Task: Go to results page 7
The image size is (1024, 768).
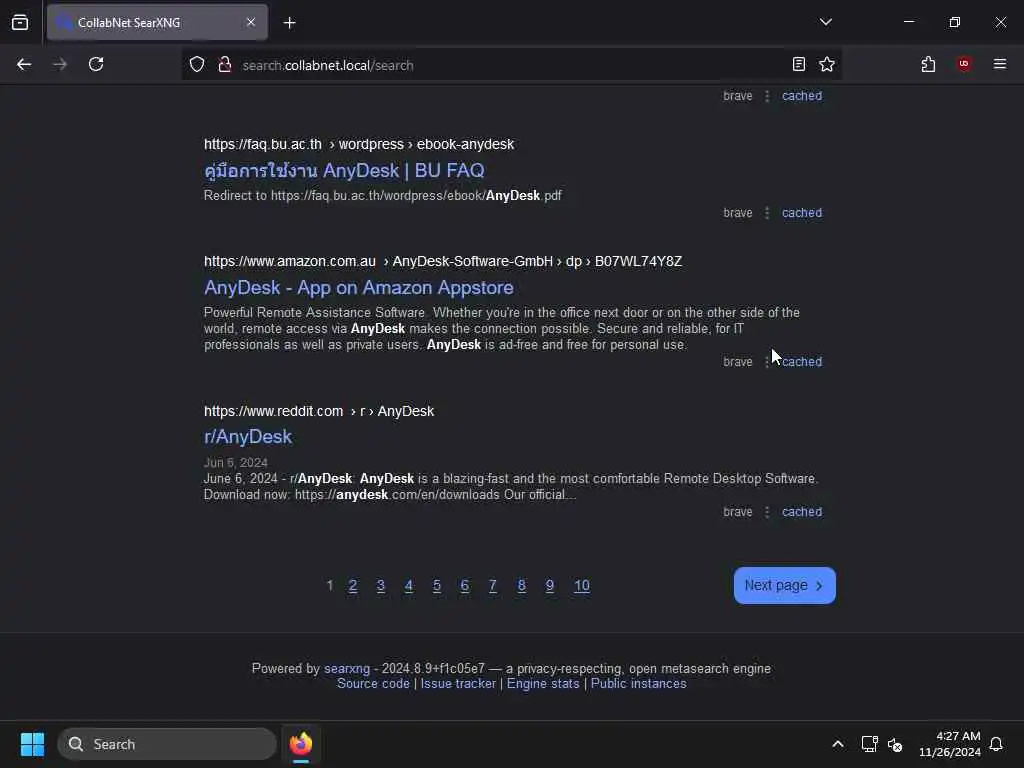Action: [493, 586]
